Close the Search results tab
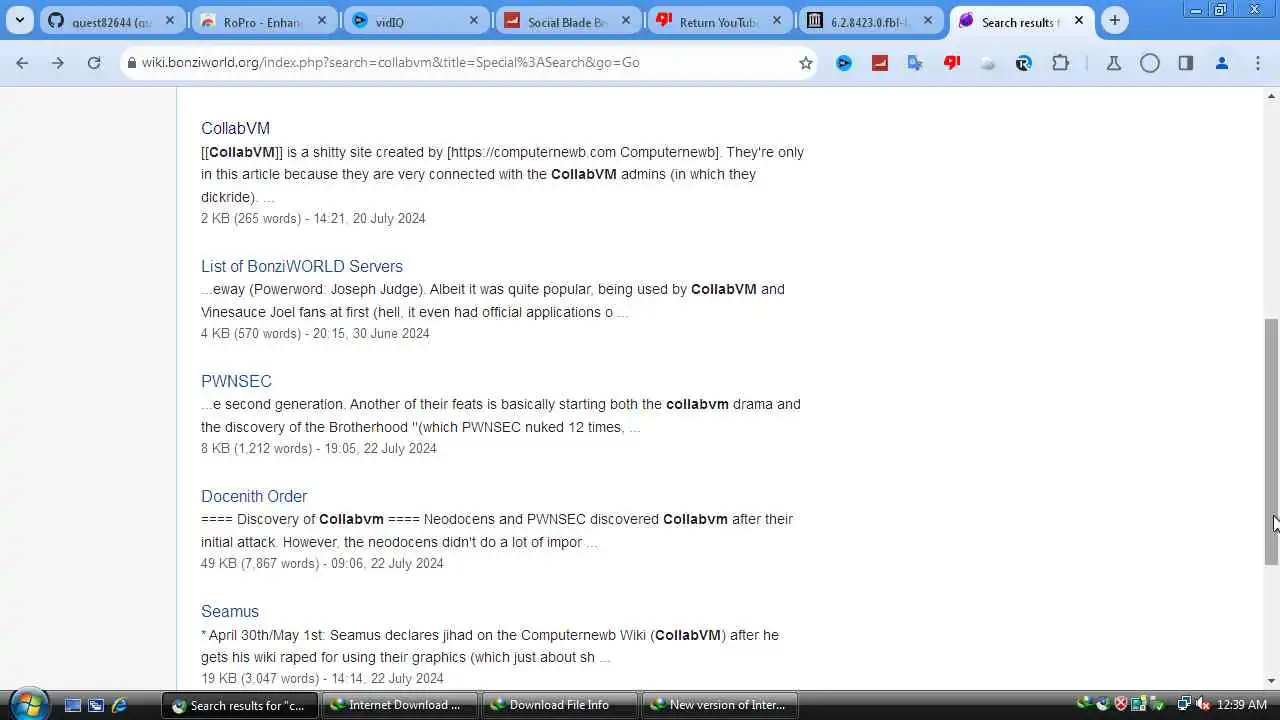1280x720 pixels. coord(1079,20)
